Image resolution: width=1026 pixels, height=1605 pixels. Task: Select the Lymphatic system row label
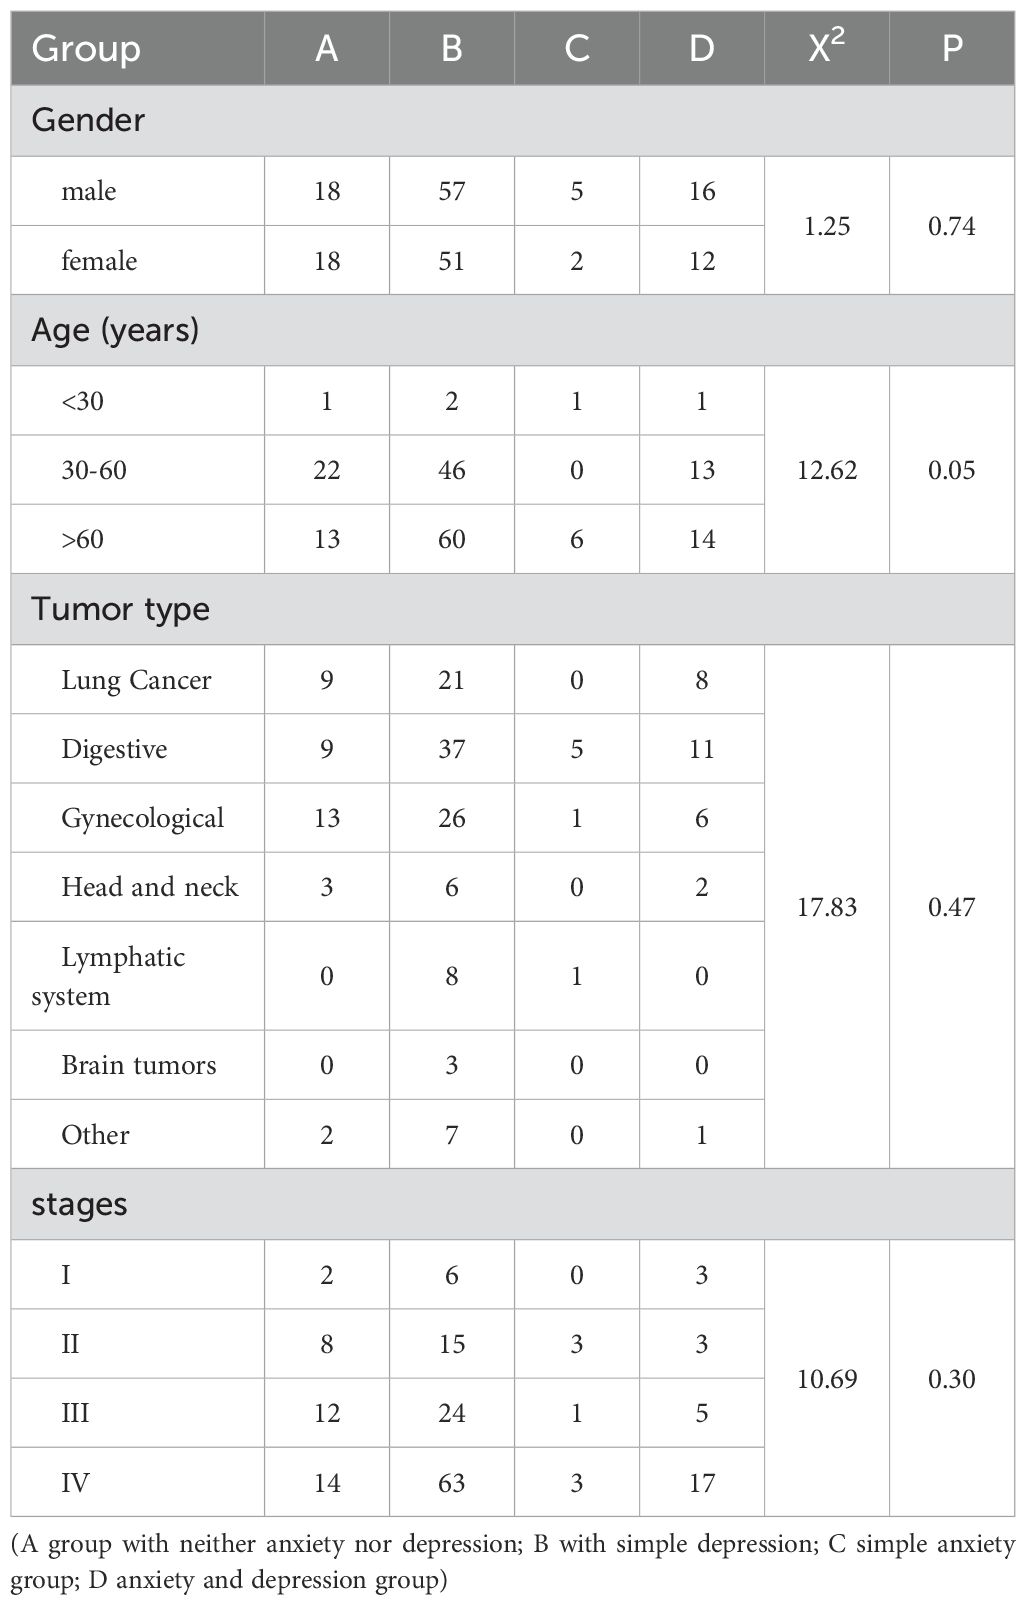(x=108, y=976)
